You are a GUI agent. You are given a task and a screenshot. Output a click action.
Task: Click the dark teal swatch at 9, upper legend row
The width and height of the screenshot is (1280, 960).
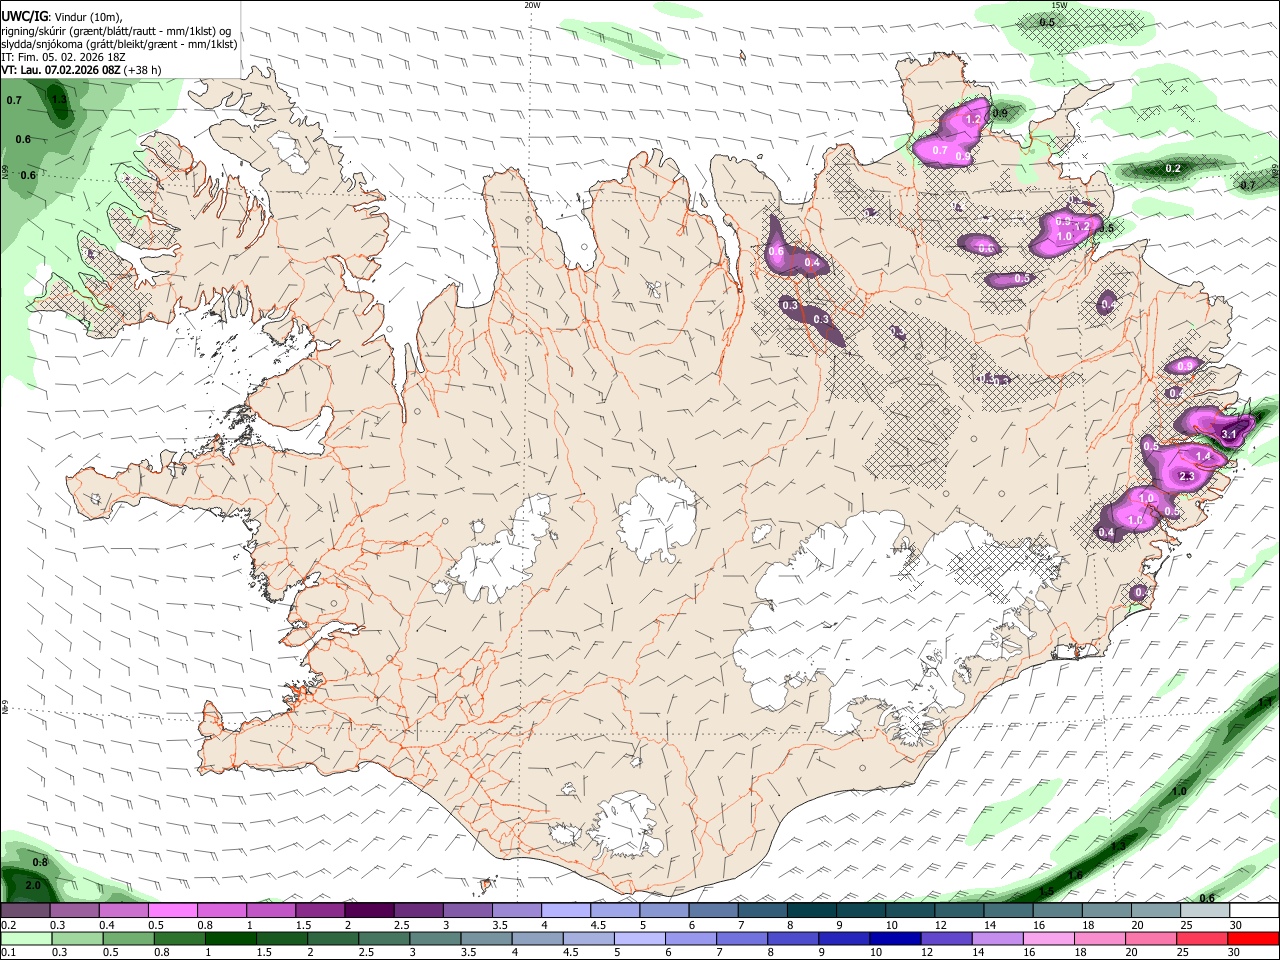click(860, 911)
